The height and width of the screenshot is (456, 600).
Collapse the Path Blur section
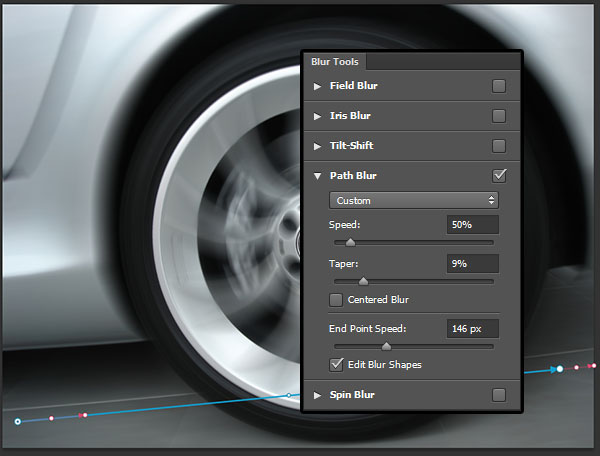pos(318,176)
